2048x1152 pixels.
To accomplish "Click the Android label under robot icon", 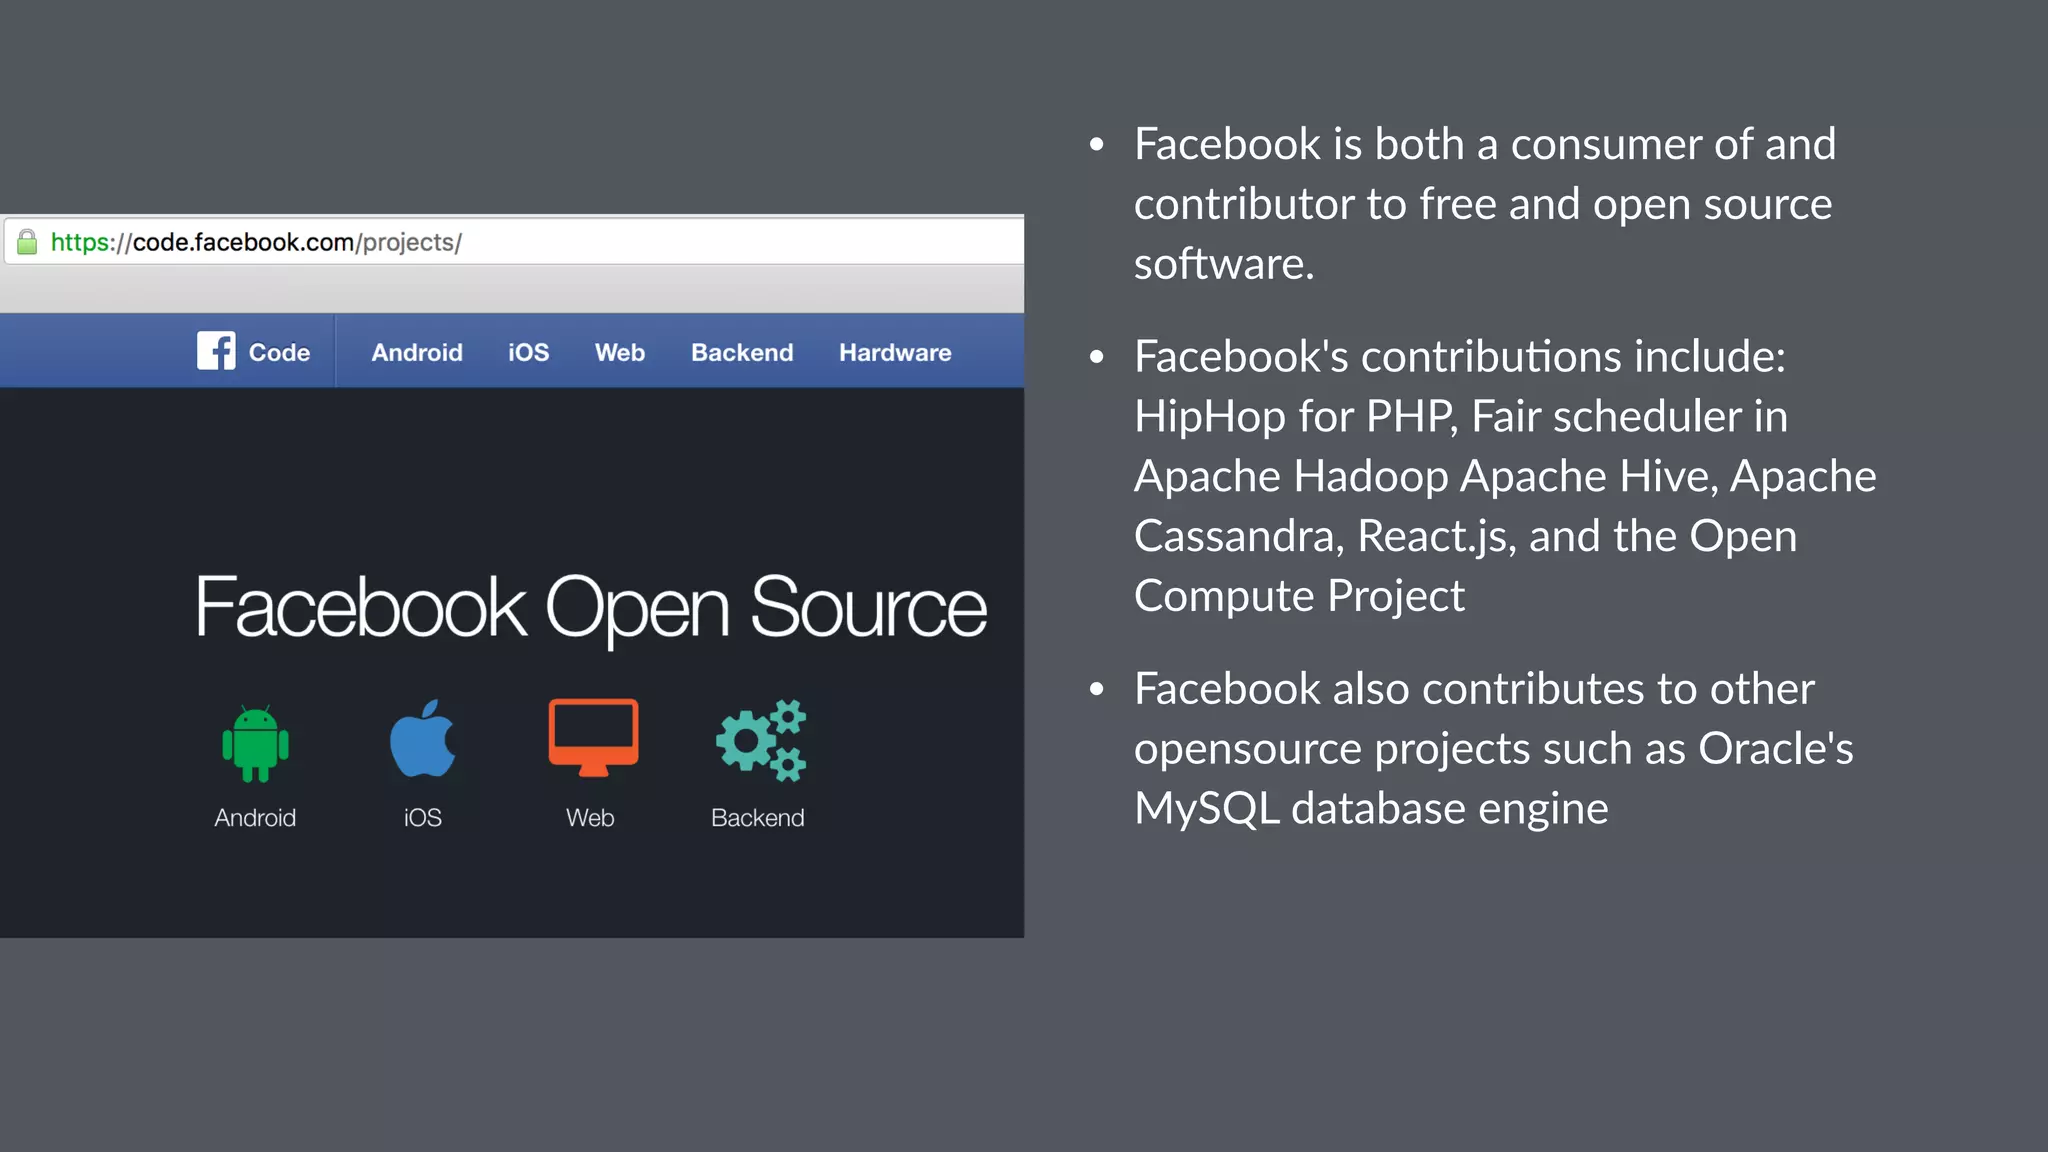I will pos(255,818).
